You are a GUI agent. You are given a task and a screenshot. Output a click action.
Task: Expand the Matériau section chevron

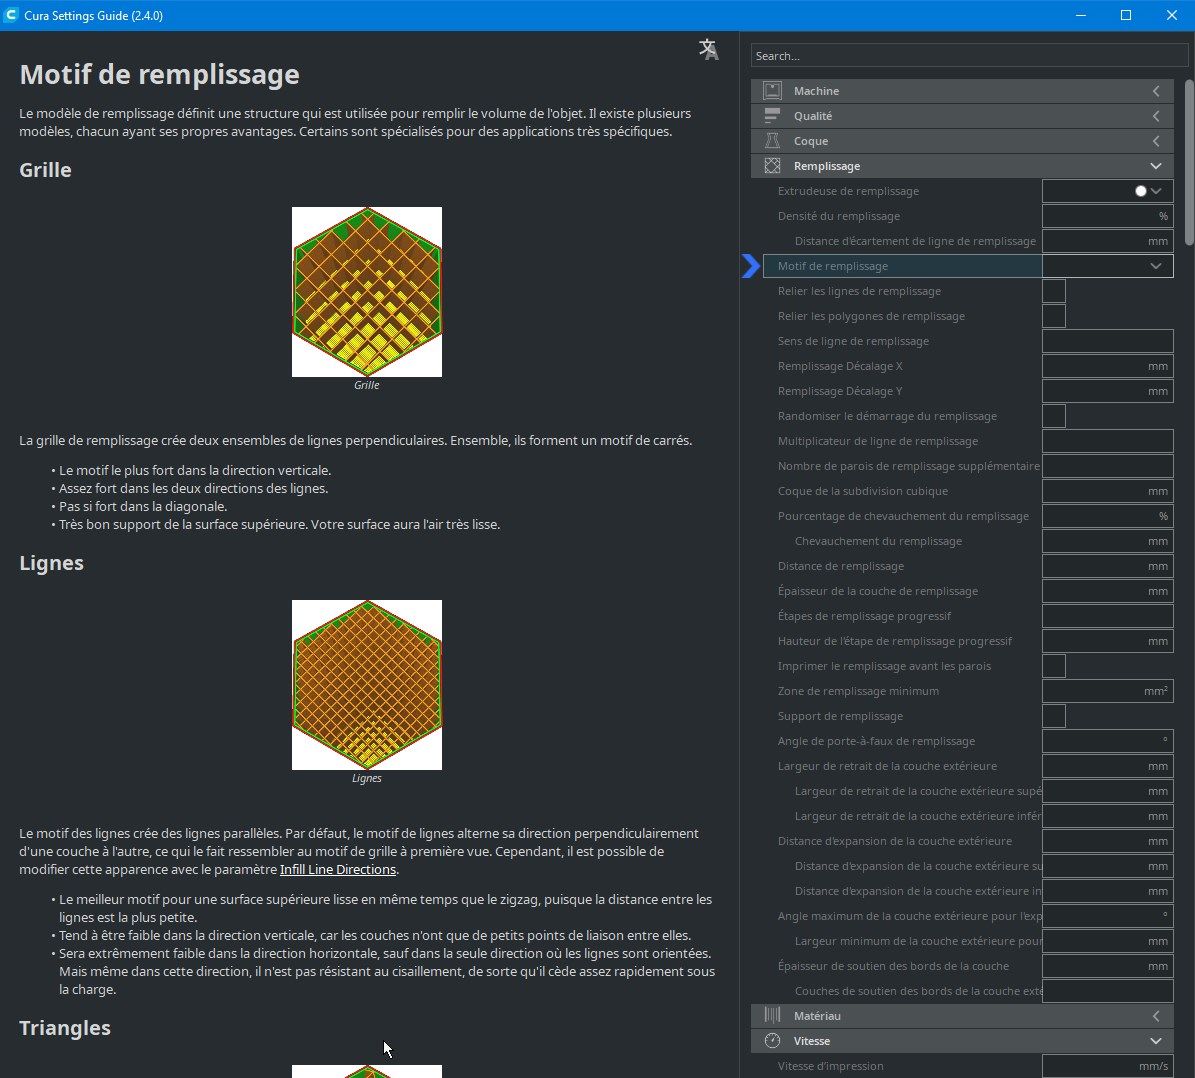(1156, 1015)
